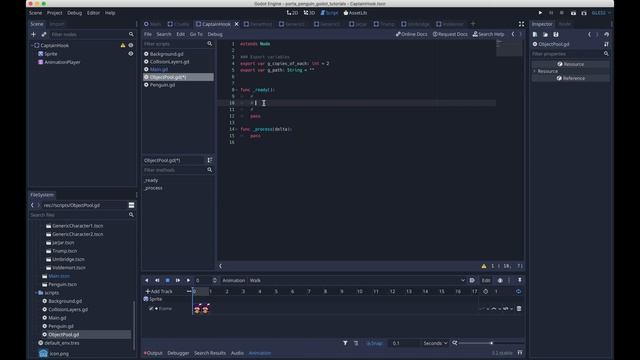
Task: Go to previous script with back arrow
Action: pos(513,34)
